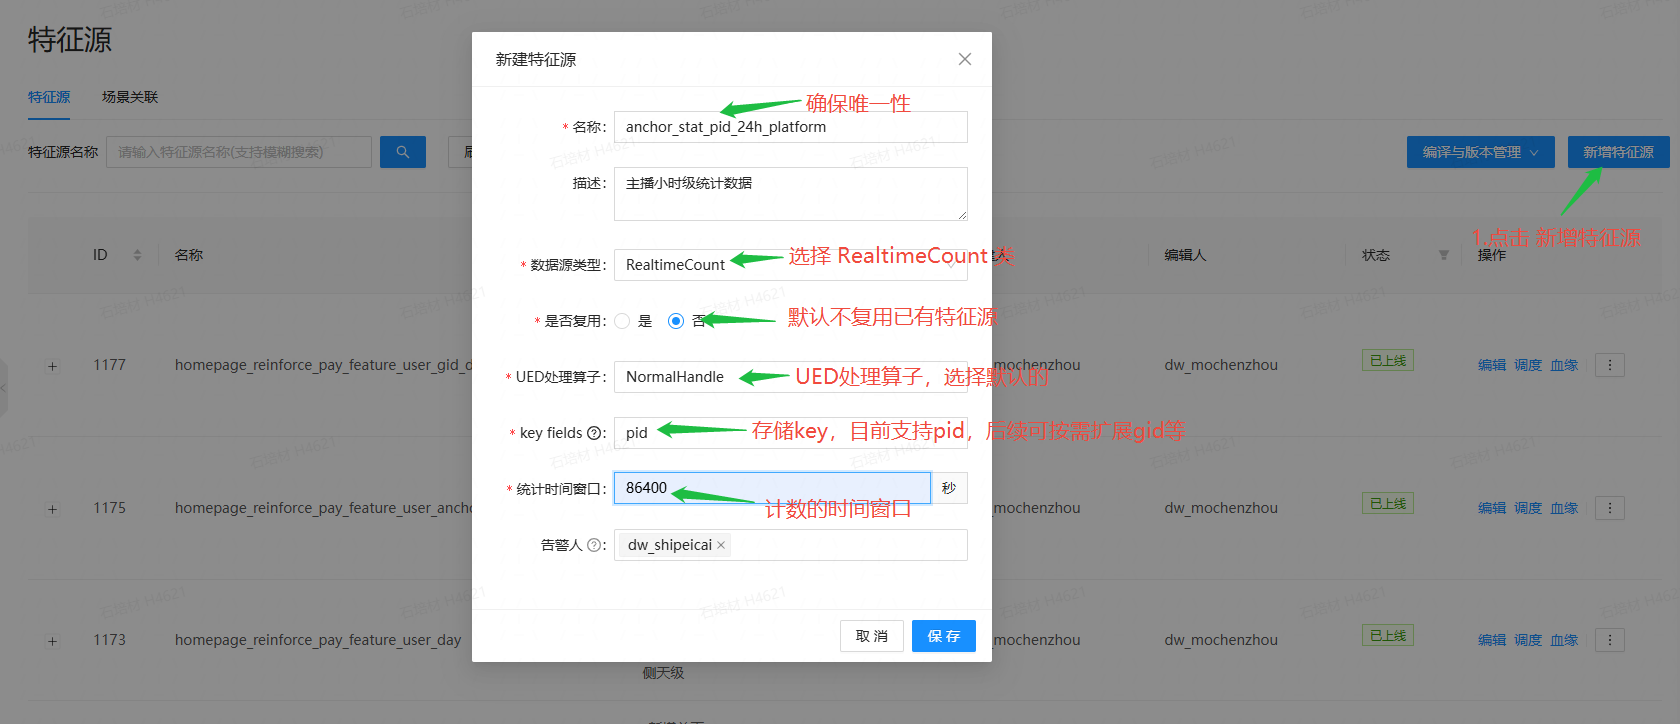
Task: Open the 秒 time unit dropdown
Action: (949, 488)
